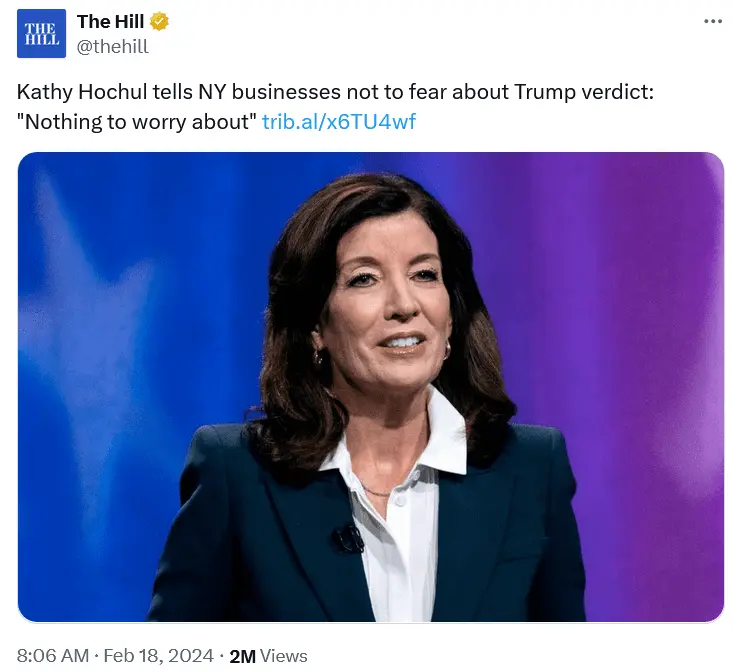The image size is (733, 672).
Task: Click the @thehill handle
Action: (x=113, y=45)
